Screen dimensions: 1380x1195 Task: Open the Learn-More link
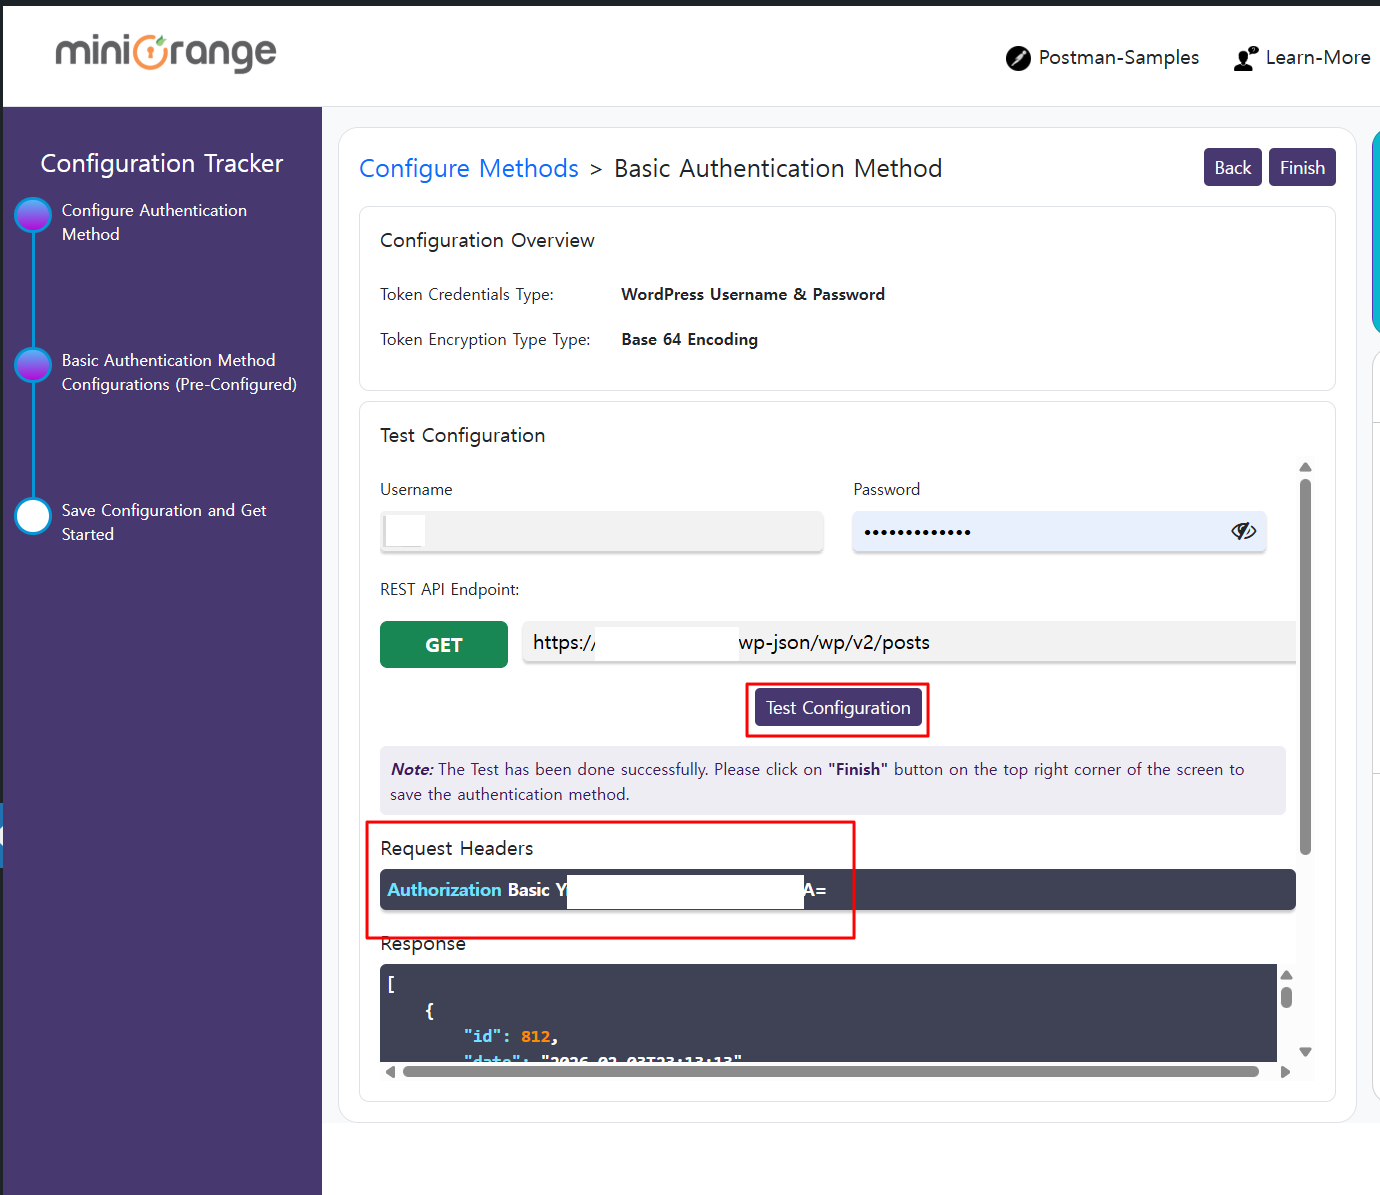1317,58
